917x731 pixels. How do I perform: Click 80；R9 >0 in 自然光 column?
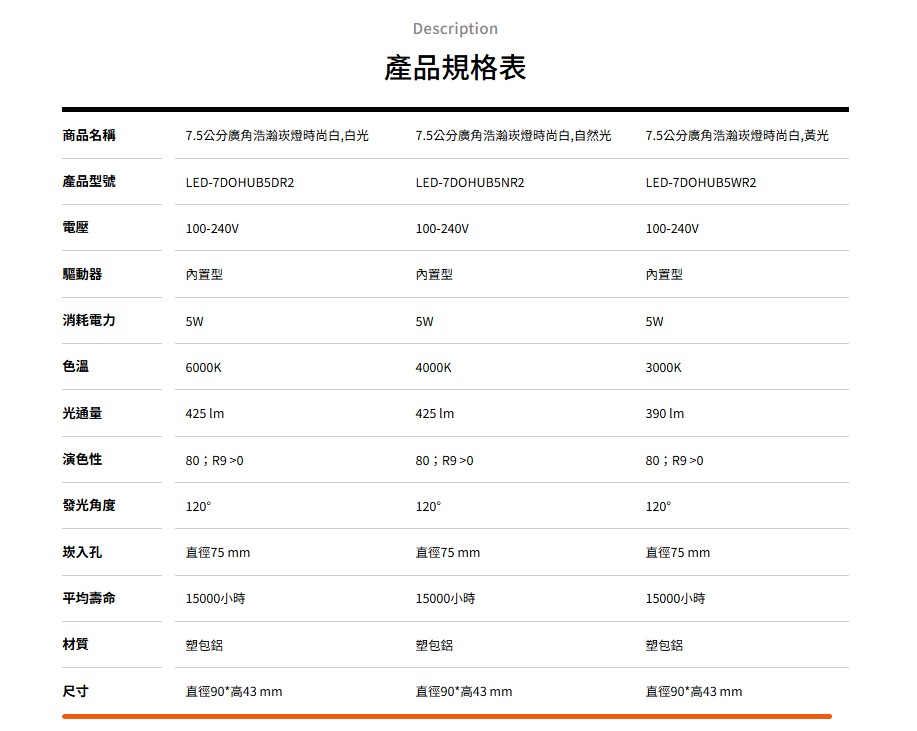[x=444, y=461]
